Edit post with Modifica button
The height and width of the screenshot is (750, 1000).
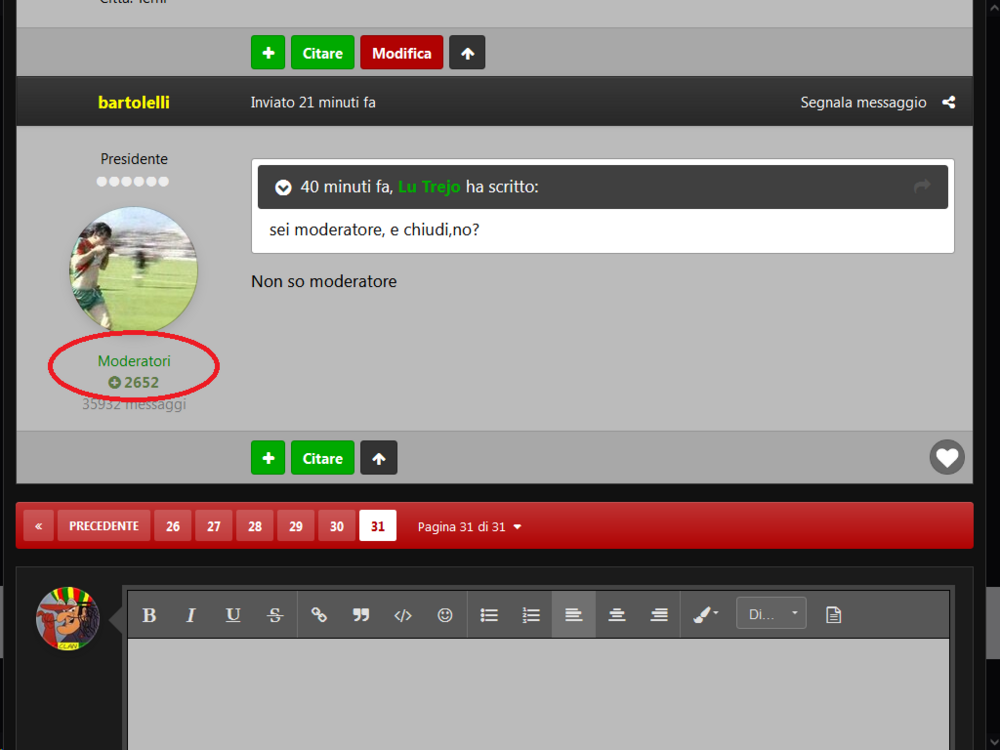click(x=402, y=52)
